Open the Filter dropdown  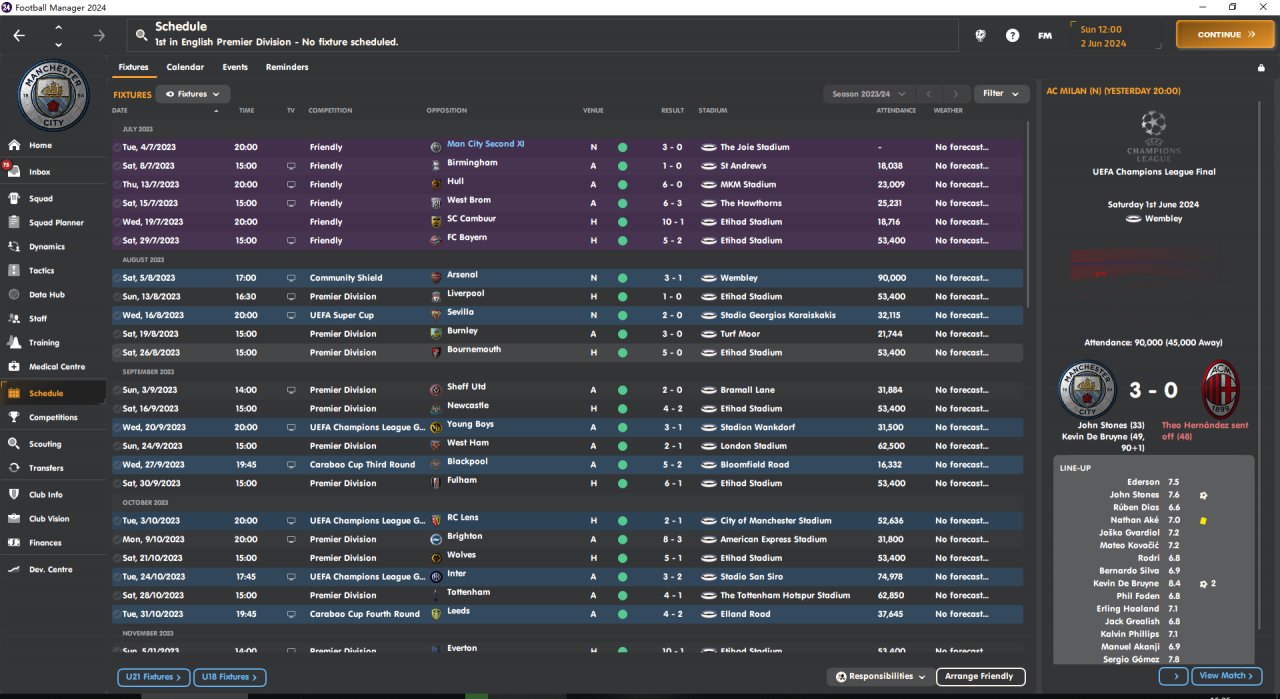(x=1001, y=94)
